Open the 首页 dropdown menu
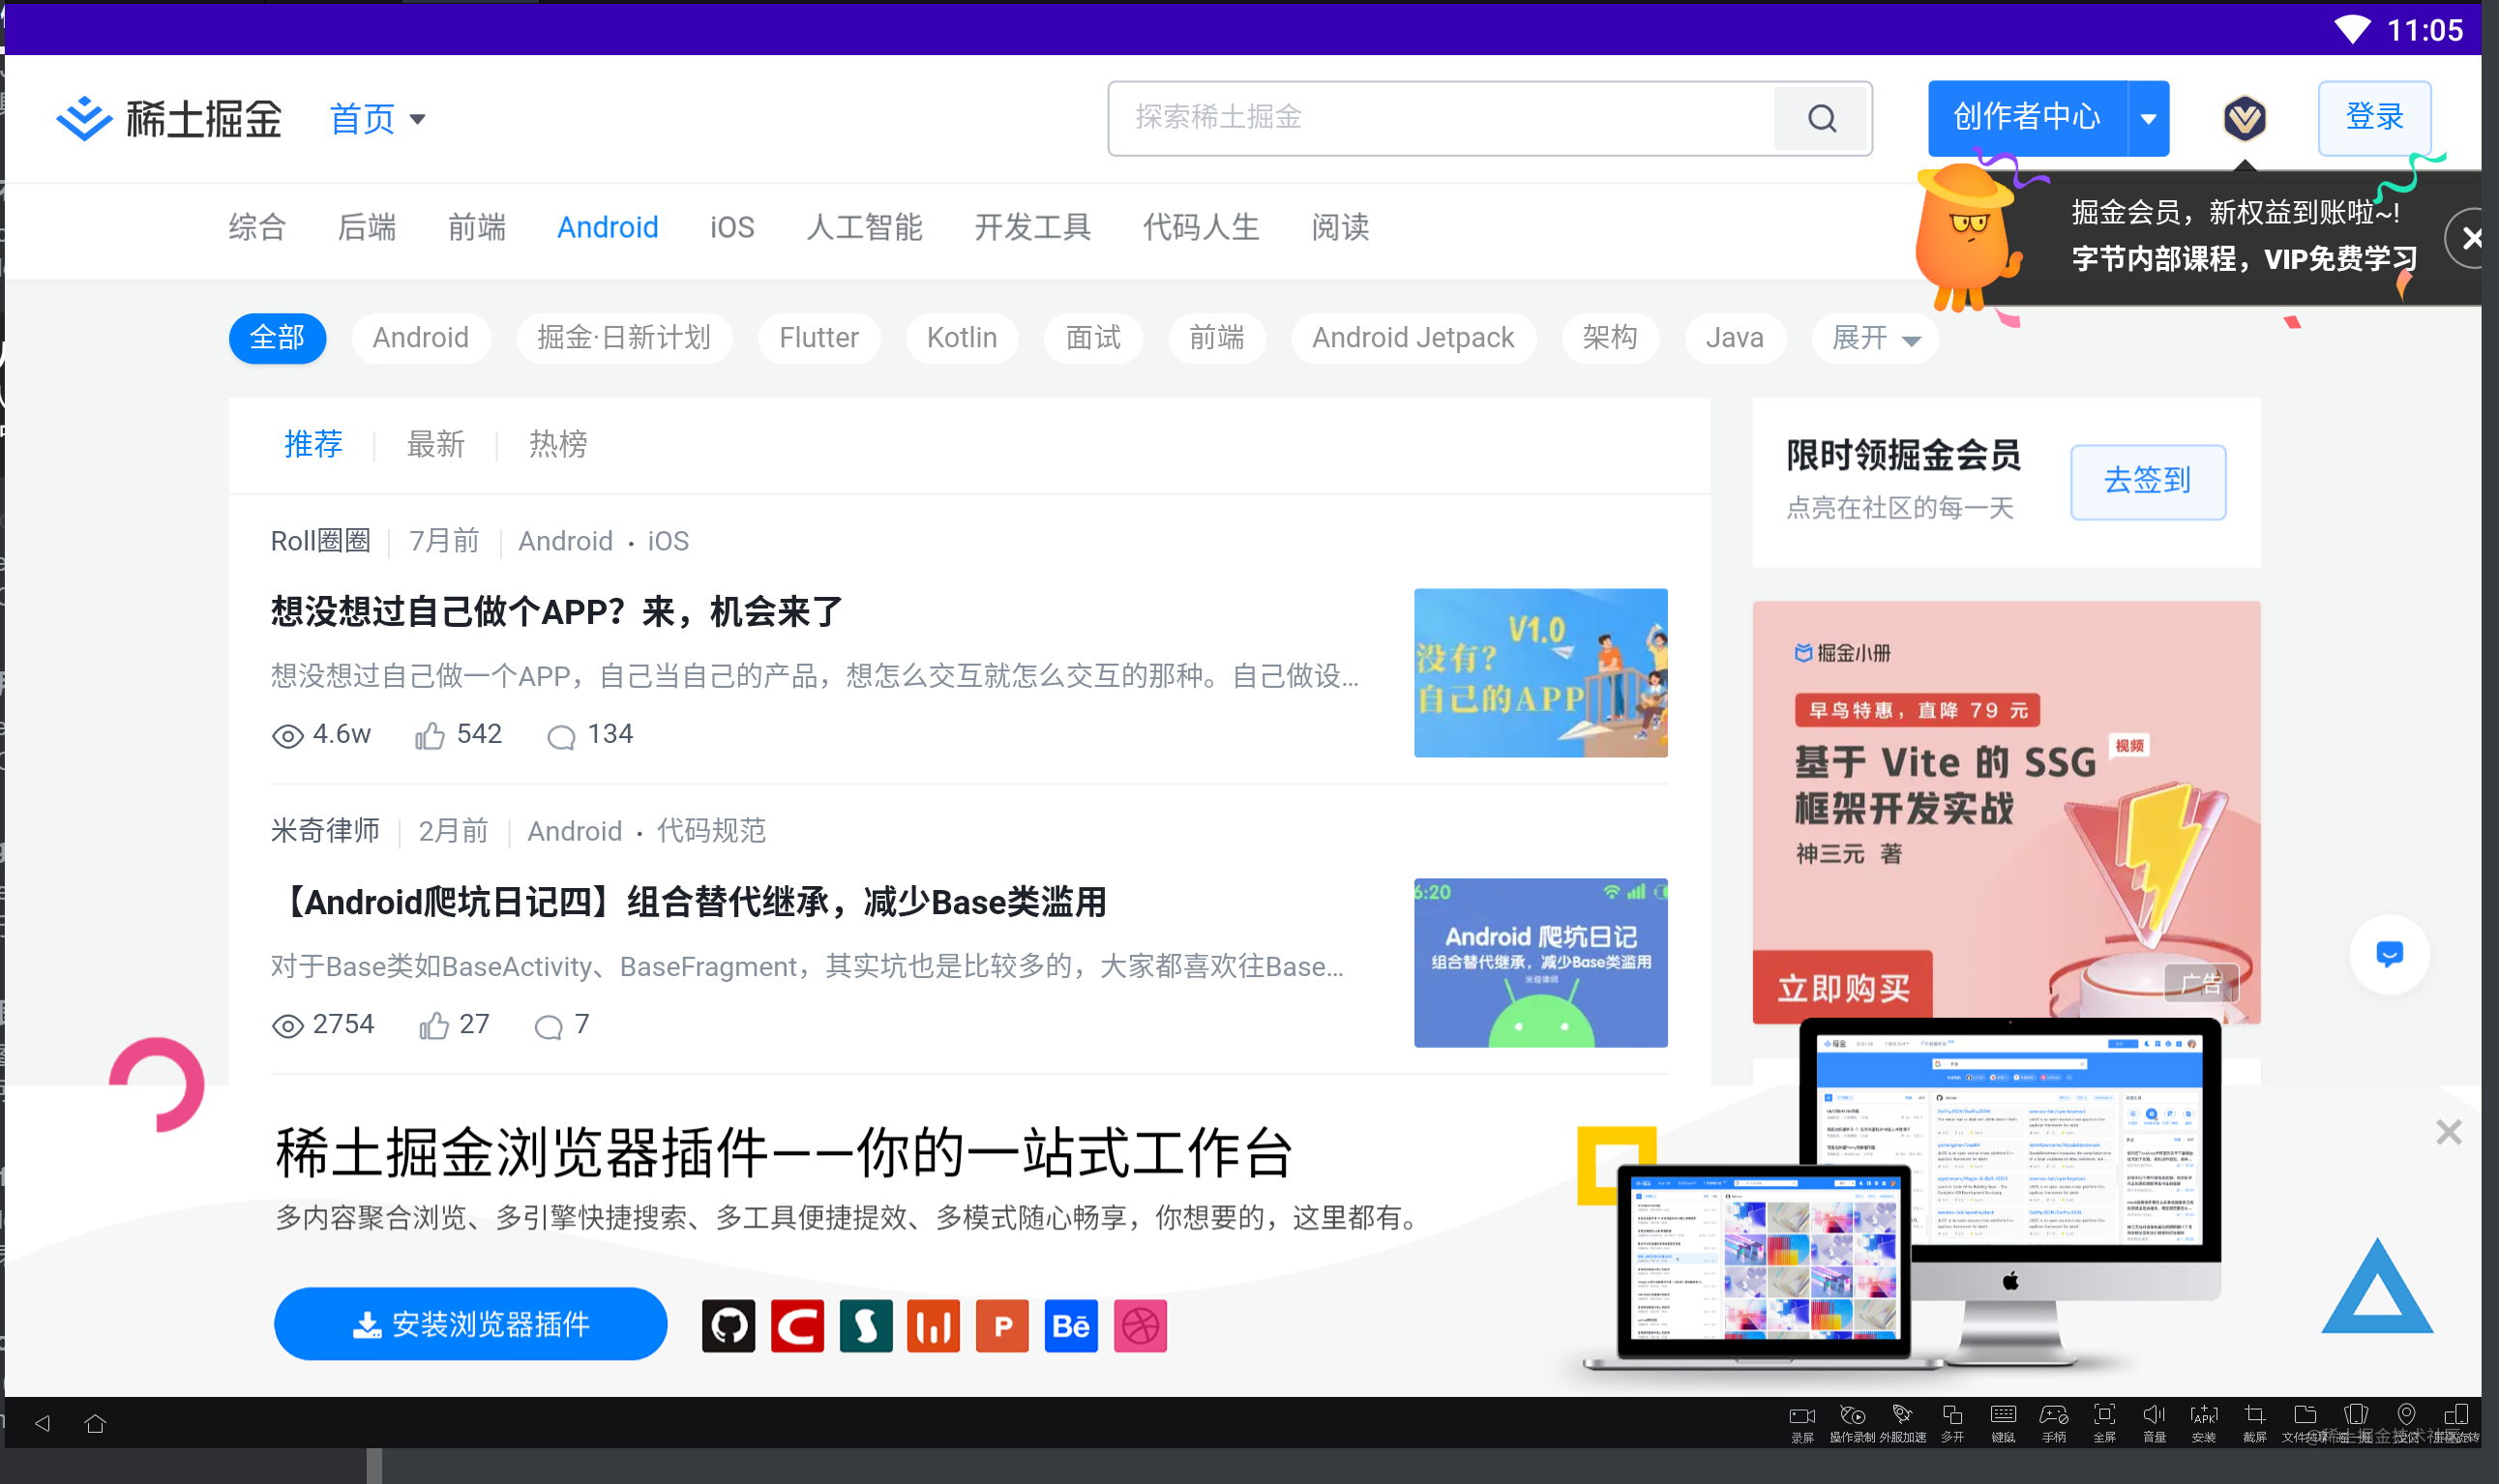 pyautogui.click(x=377, y=119)
